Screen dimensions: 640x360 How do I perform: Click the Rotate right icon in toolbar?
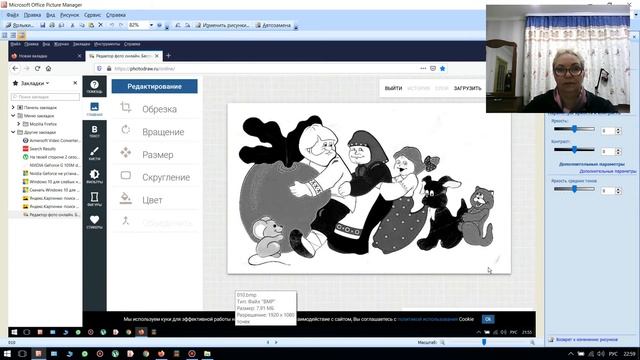pyautogui.click(x=187, y=25)
